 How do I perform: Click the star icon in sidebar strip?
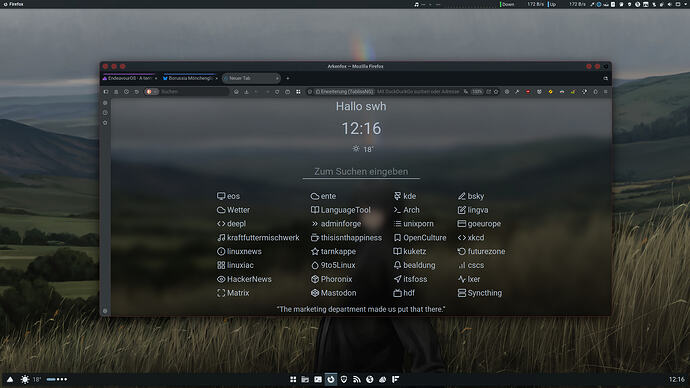pyautogui.click(x=105, y=123)
